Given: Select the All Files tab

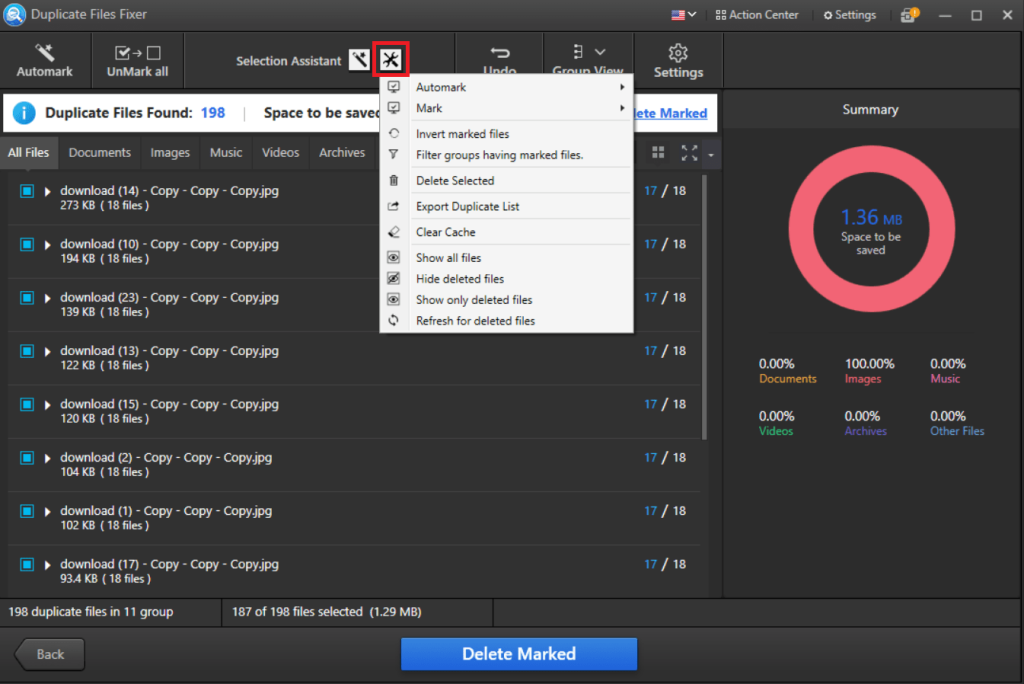Looking at the screenshot, I should [x=29, y=152].
